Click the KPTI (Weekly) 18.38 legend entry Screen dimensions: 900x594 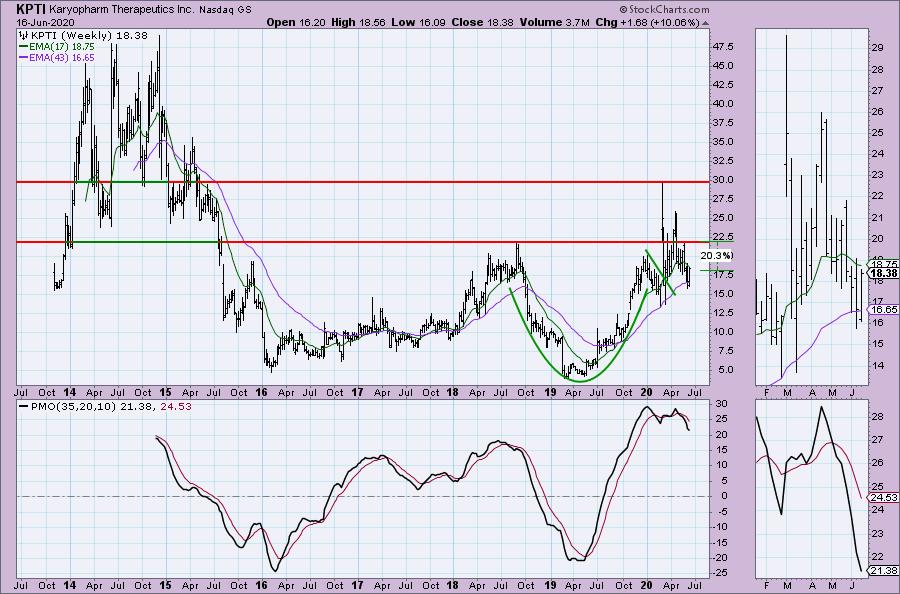(89, 36)
